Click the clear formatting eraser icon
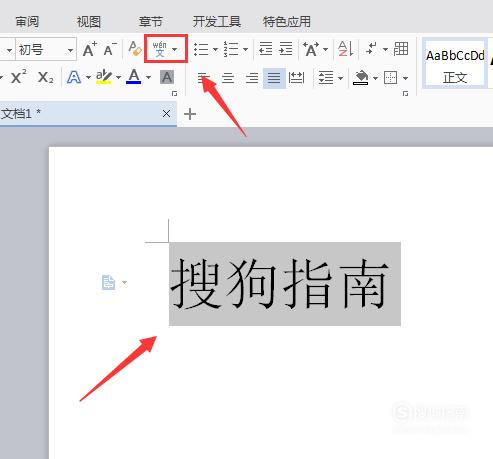The height and width of the screenshot is (459, 493). coord(135,49)
